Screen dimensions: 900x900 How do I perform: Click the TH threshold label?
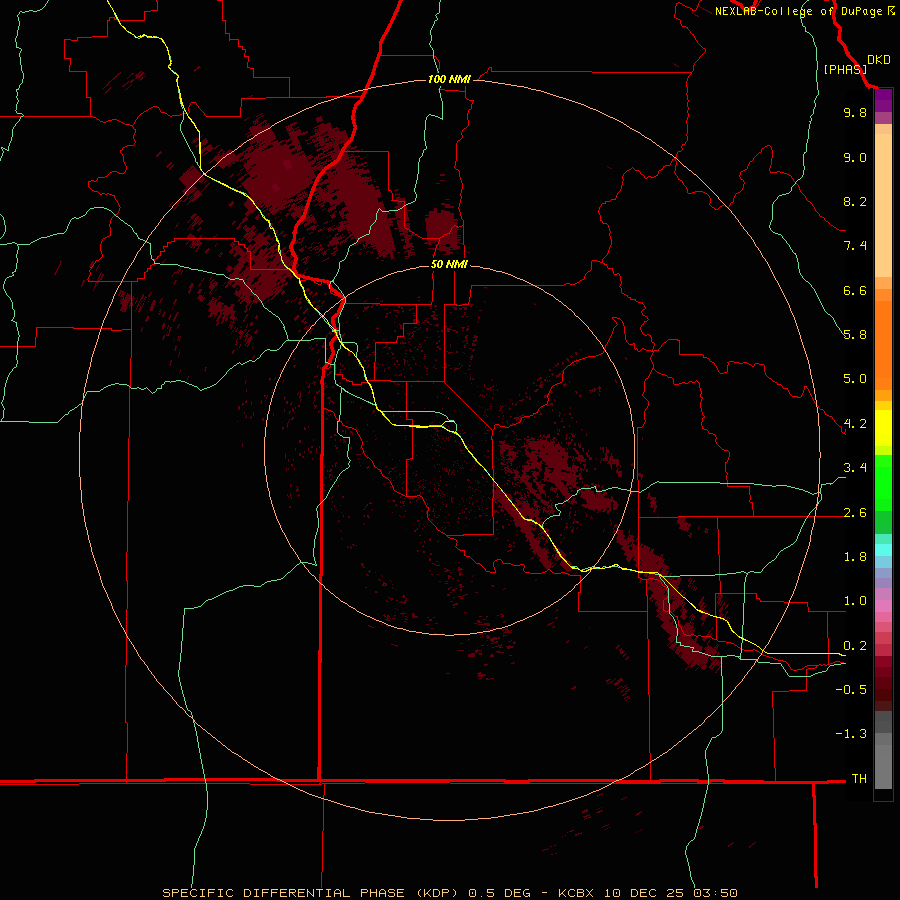click(859, 779)
